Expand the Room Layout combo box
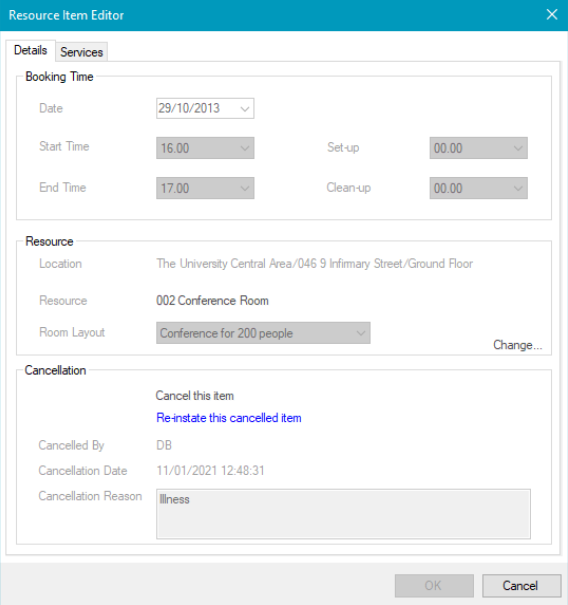 pos(263,333)
